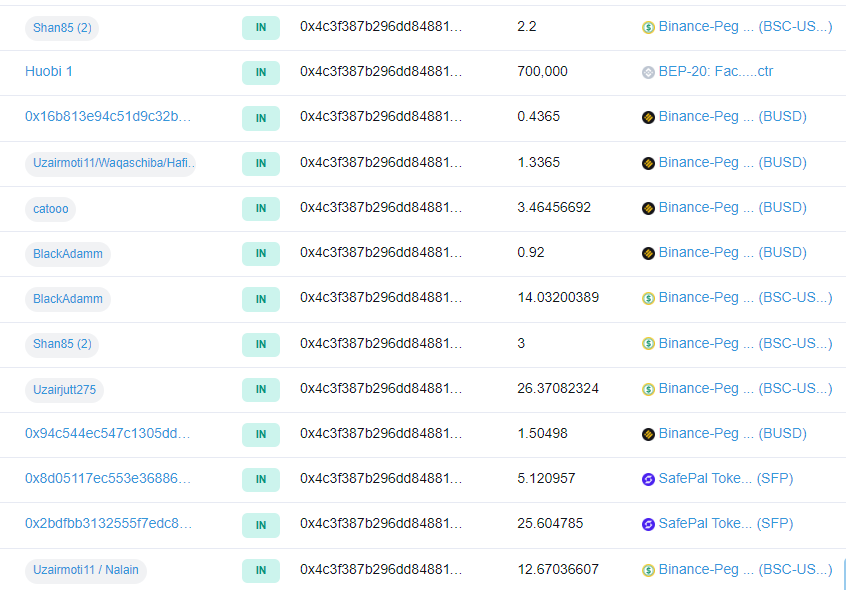Click the 25.604785 amount value
The width and height of the screenshot is (846, 590).
pos(550,524)
